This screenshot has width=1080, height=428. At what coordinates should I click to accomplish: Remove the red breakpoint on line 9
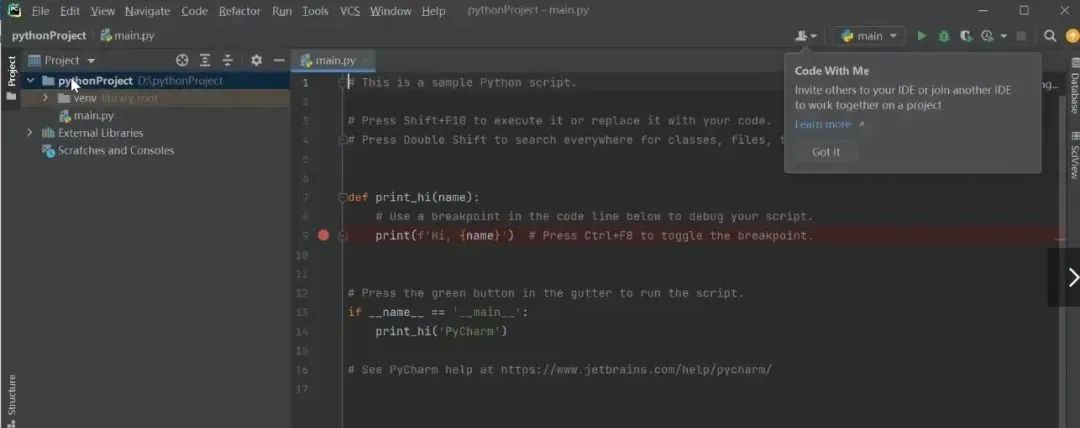[323, 235]
